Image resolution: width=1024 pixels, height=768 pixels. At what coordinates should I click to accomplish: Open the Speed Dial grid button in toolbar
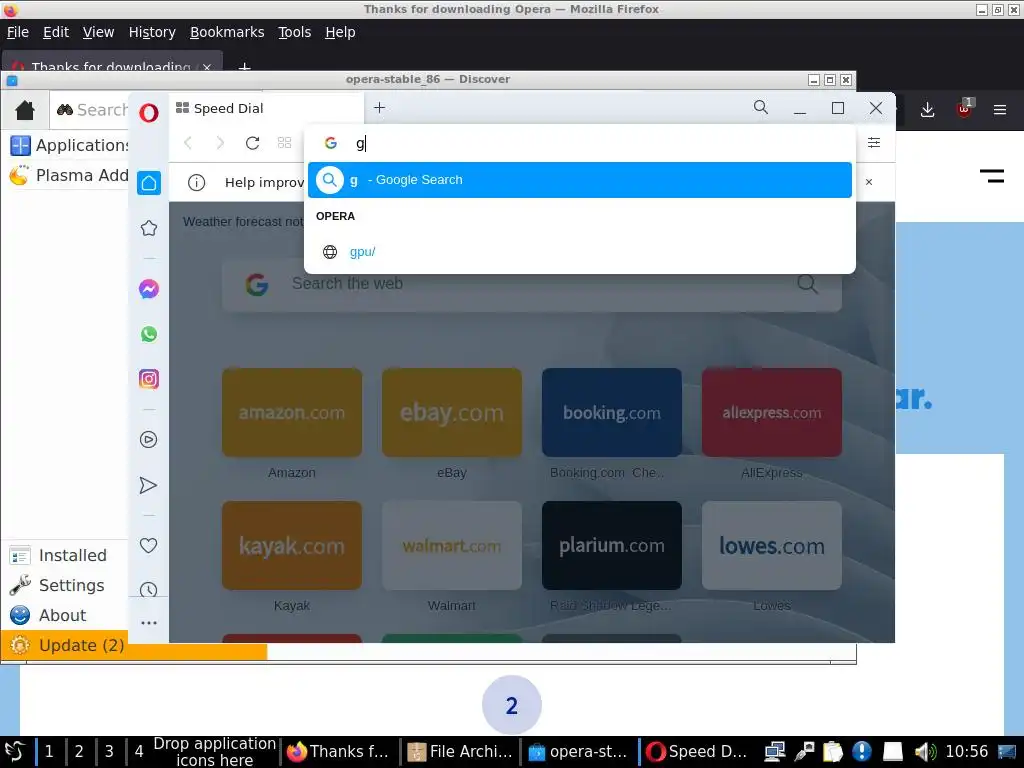(x=284, y=143)
